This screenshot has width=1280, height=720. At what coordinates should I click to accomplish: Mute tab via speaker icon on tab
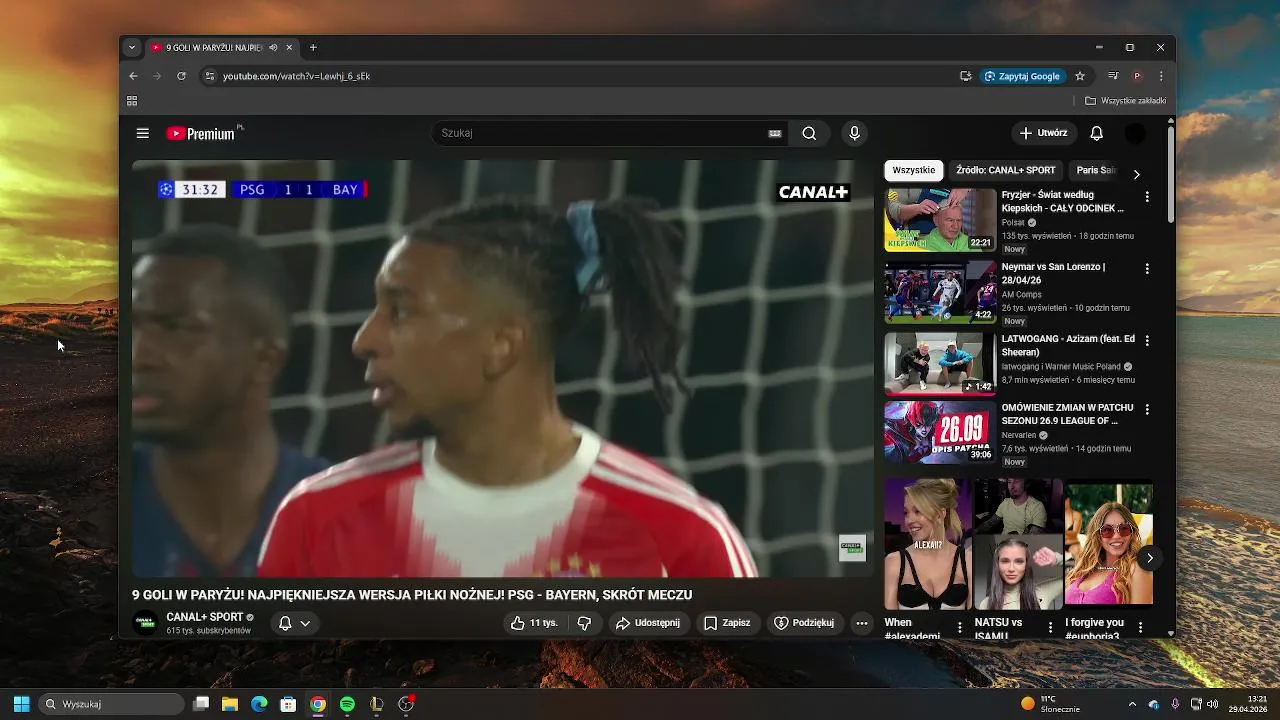click(x=273, y=47)
